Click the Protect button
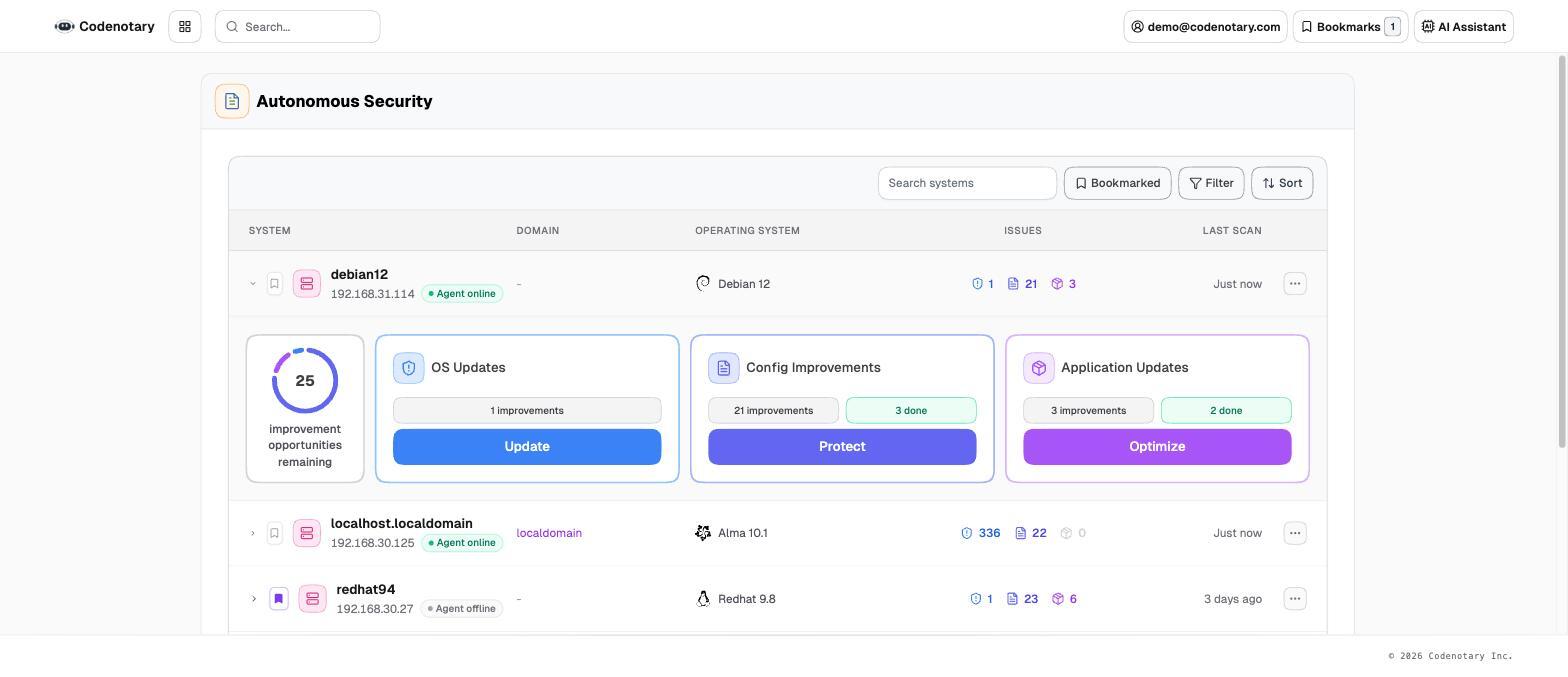The image size is (1568, 677). [842, 447]
